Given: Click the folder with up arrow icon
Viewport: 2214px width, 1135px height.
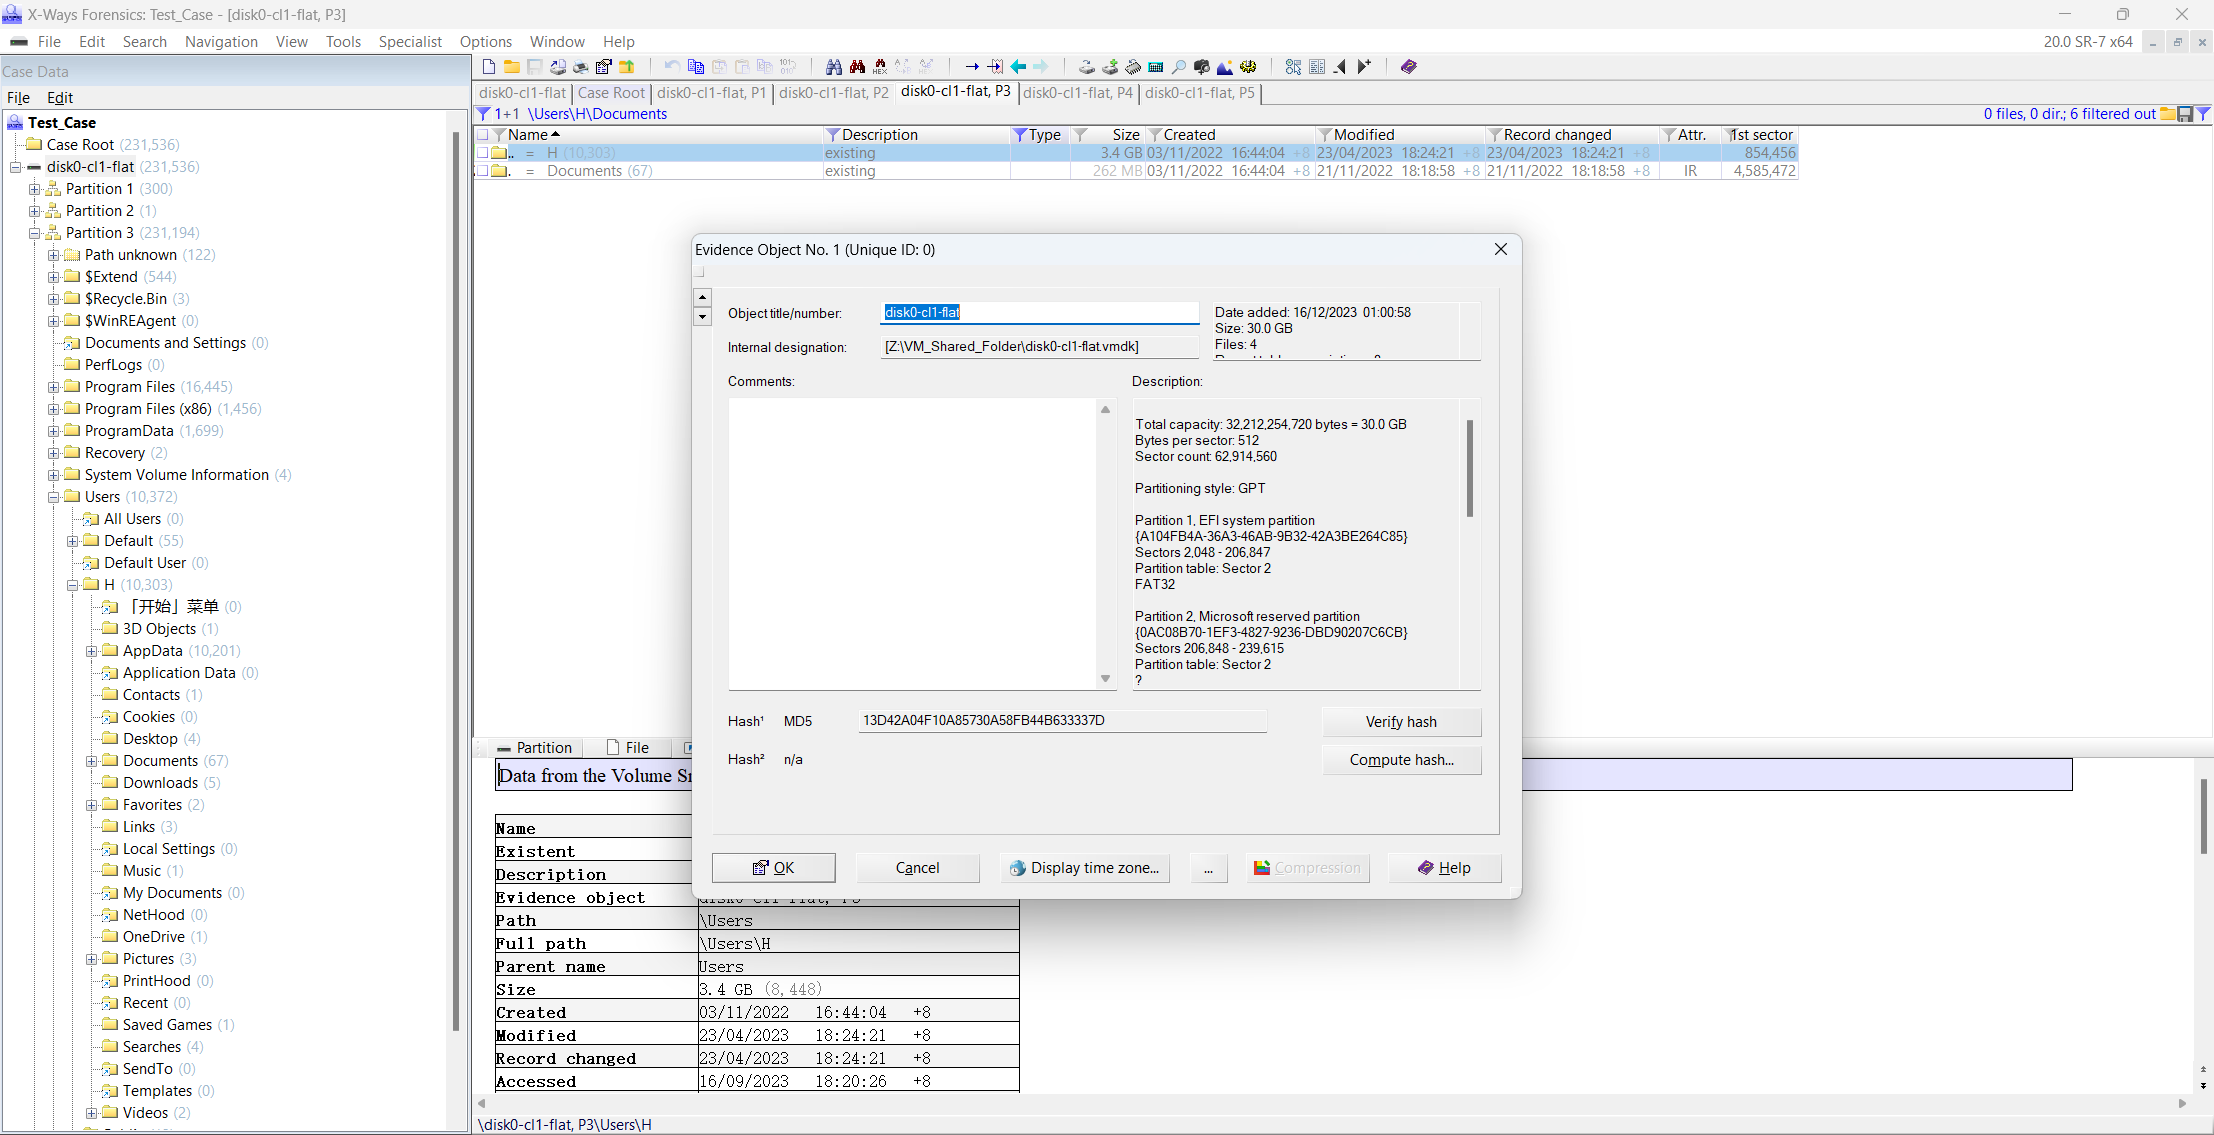Looking at the screenshot, I should tap(627, 67).
